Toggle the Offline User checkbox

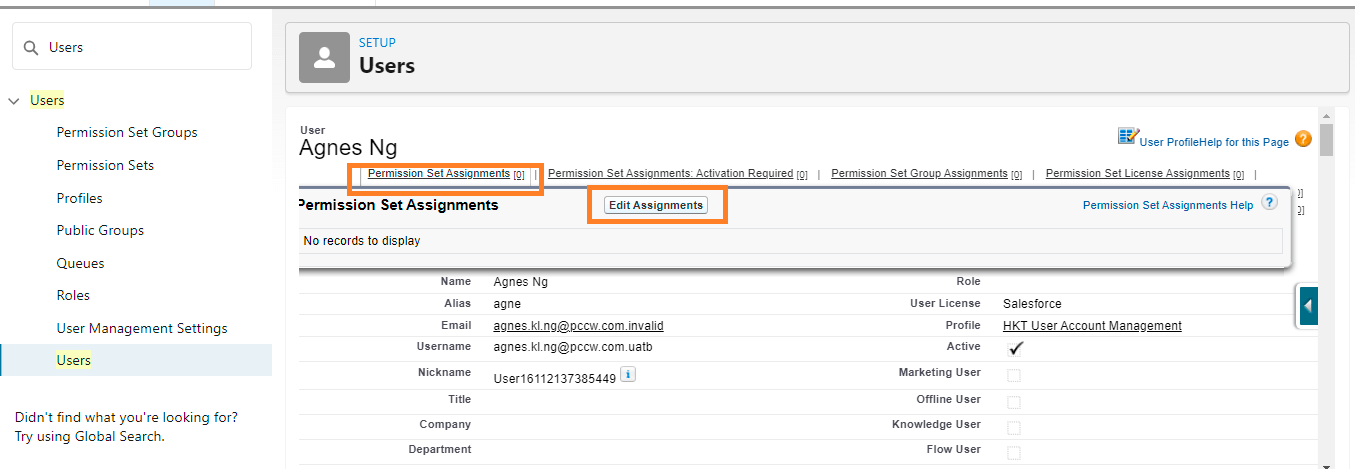1014,402
